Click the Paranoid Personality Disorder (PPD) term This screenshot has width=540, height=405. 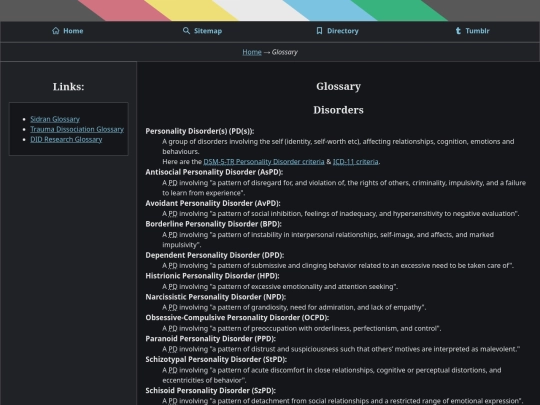click(x=210, y=339)
